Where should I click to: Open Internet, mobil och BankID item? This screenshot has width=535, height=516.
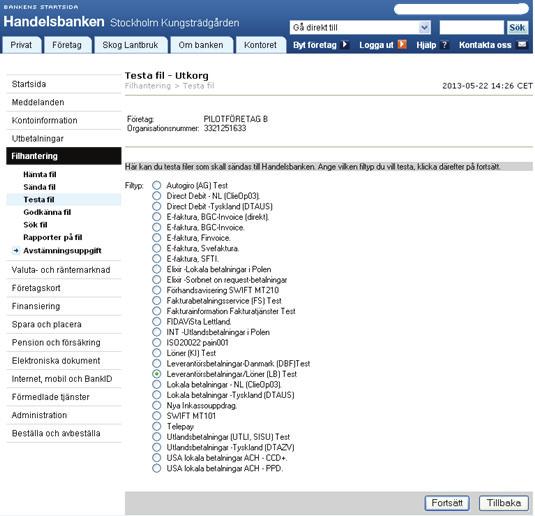(x=63, y=379)
